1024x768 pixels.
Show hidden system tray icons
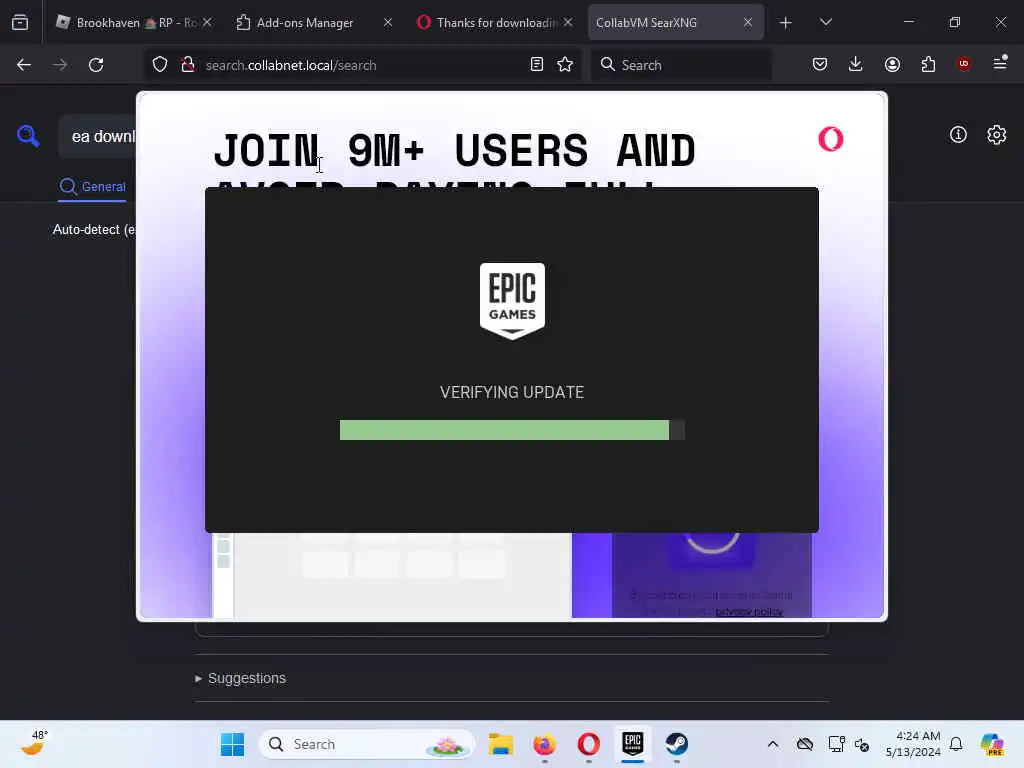pyautogui.click(x=773, y=744)
